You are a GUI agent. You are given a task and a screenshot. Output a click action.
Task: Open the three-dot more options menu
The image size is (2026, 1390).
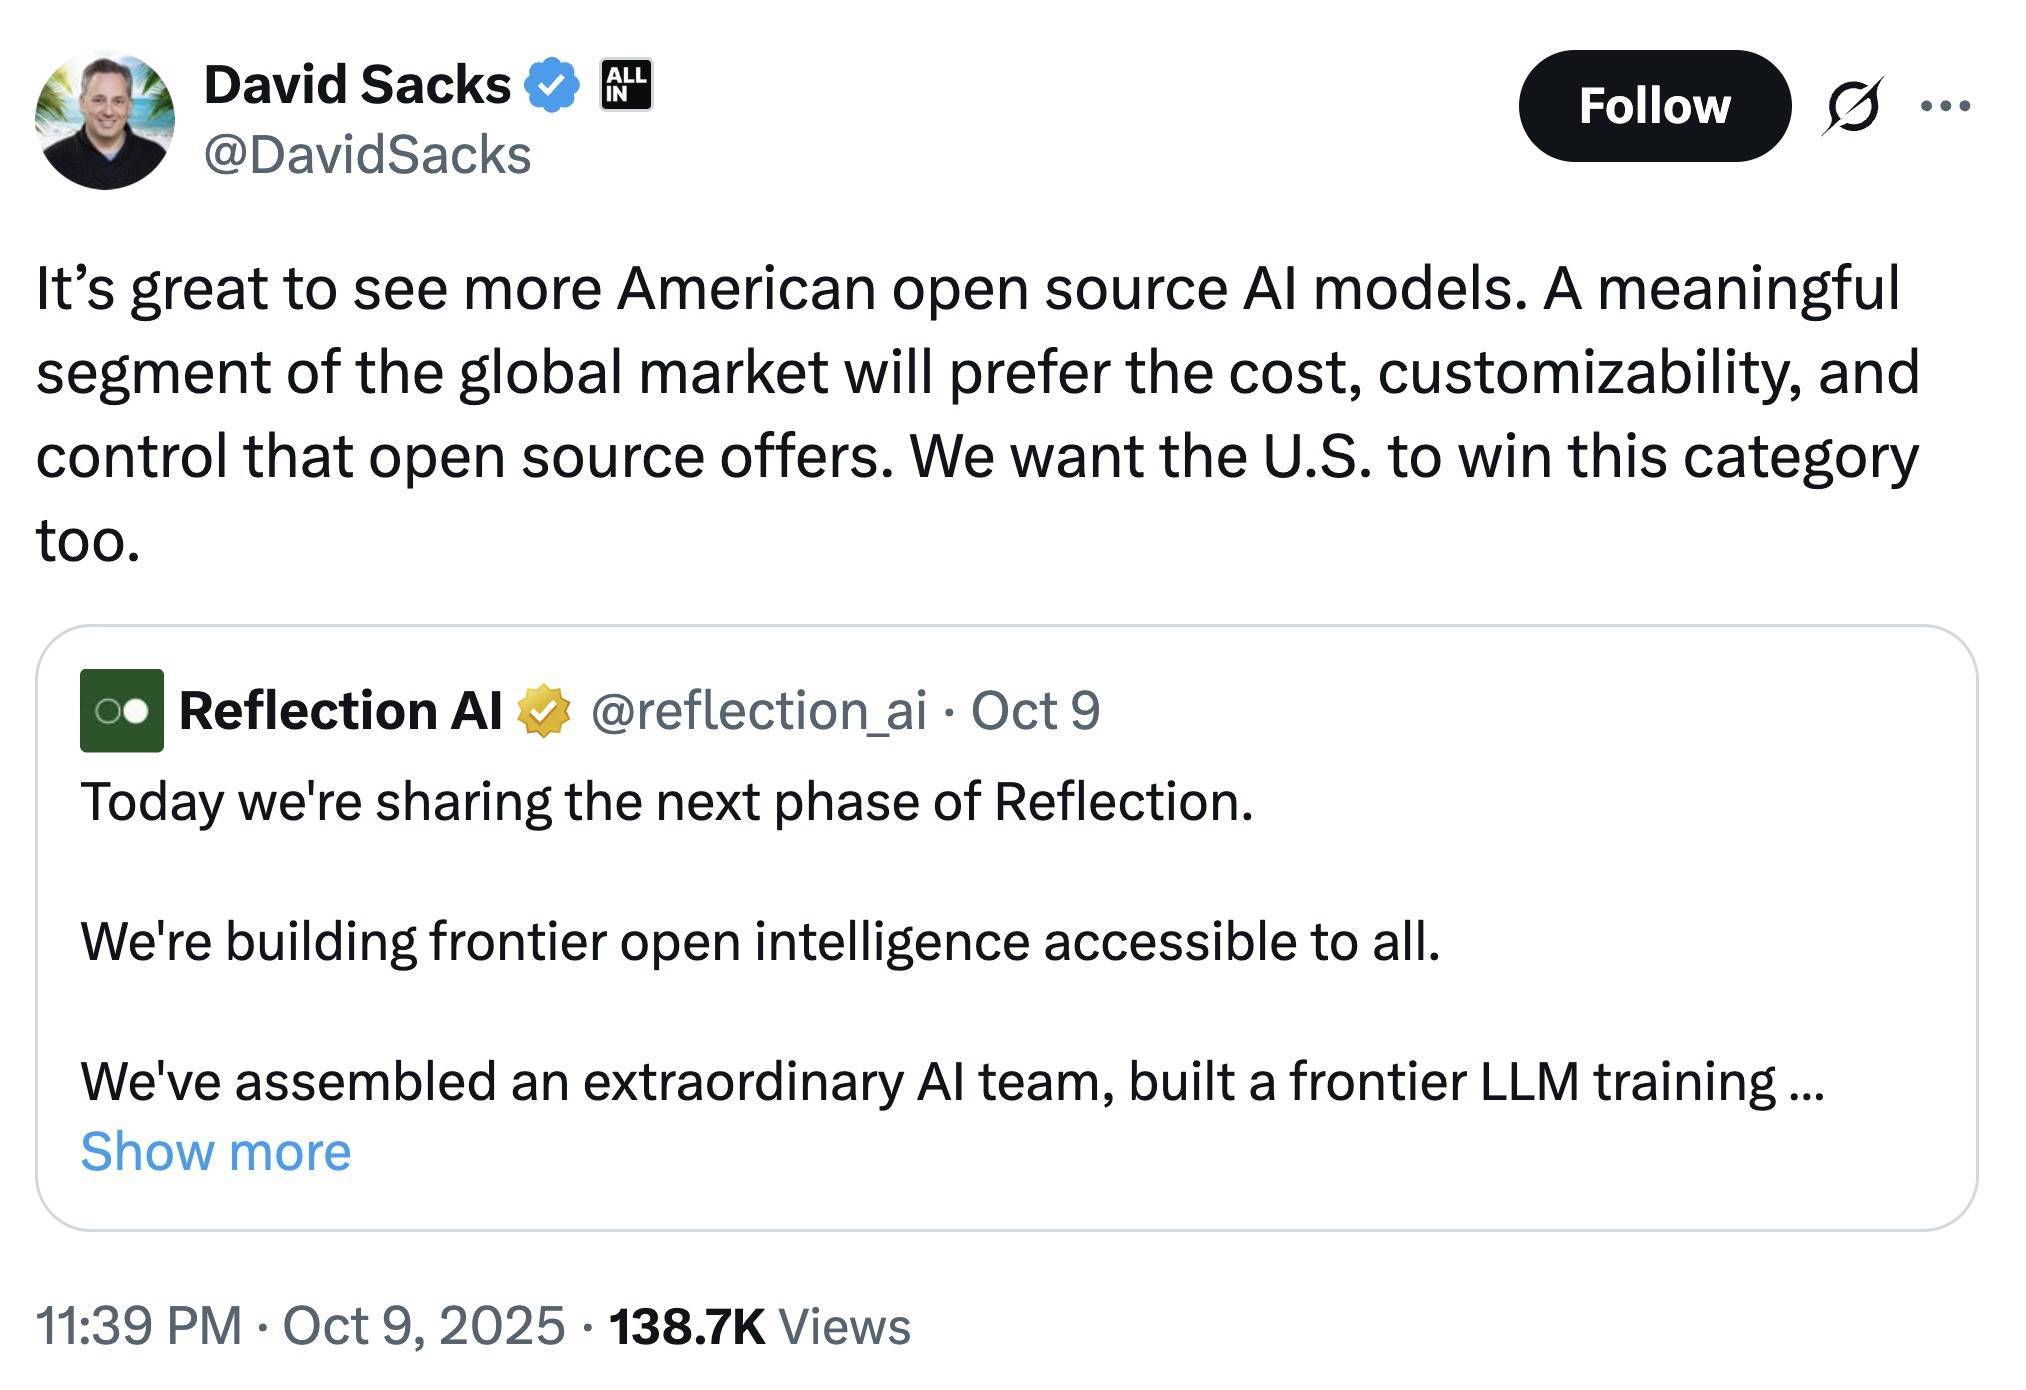coord(1945,106)
